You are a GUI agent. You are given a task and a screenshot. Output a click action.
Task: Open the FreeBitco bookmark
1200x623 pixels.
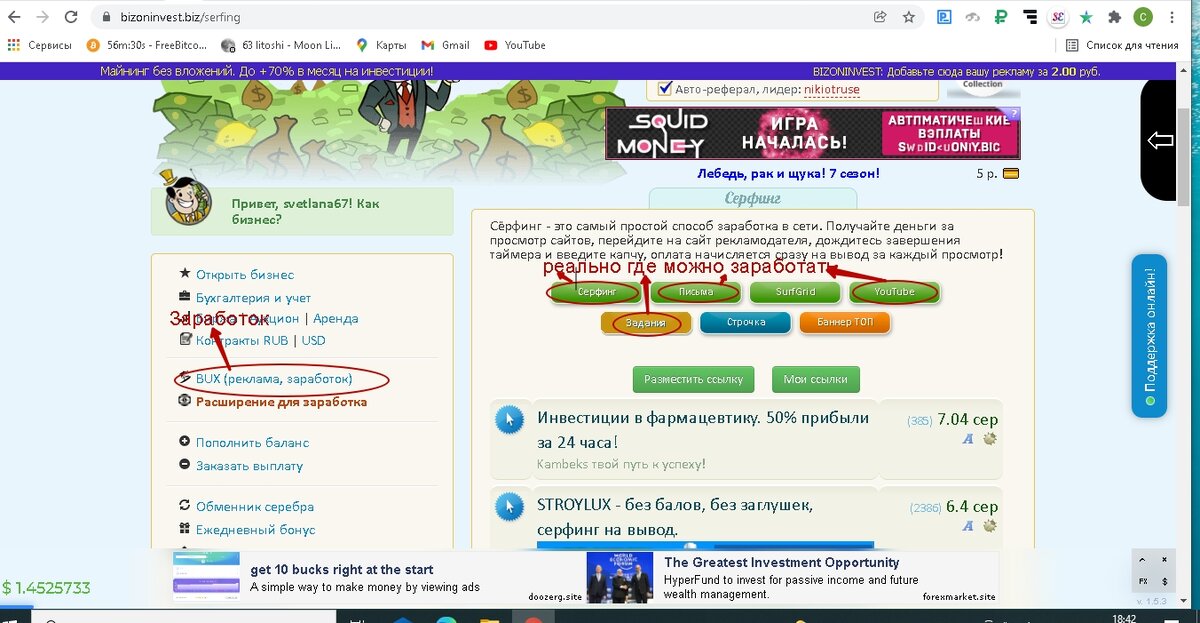pos(148,45)
